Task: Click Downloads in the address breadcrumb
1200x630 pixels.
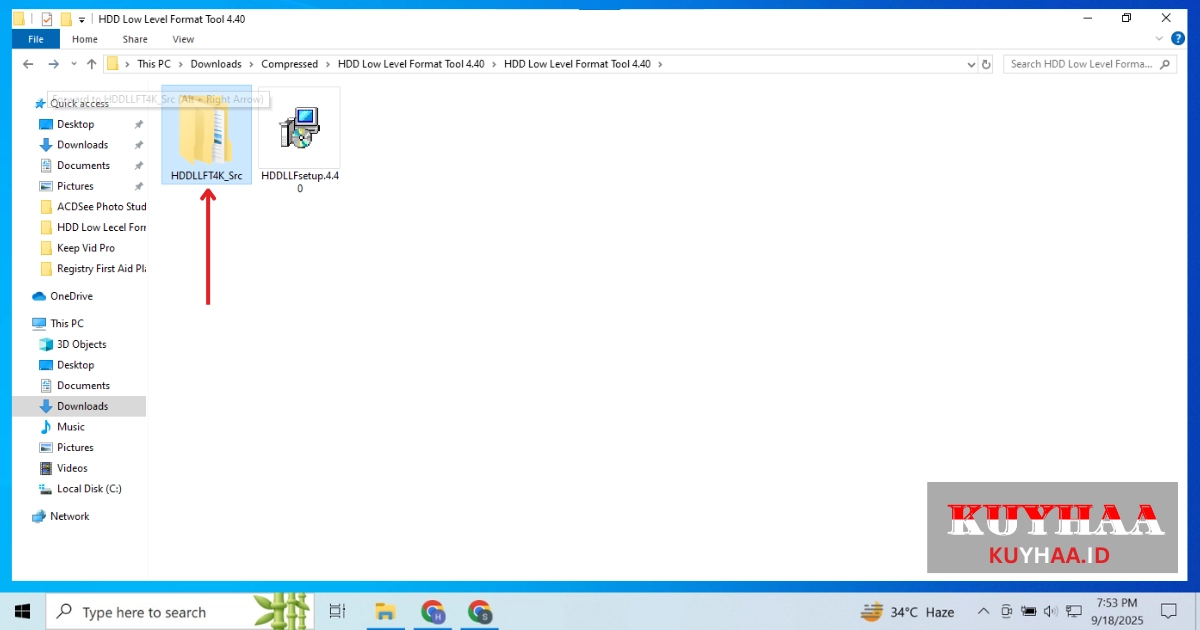Action: (216, 64)
